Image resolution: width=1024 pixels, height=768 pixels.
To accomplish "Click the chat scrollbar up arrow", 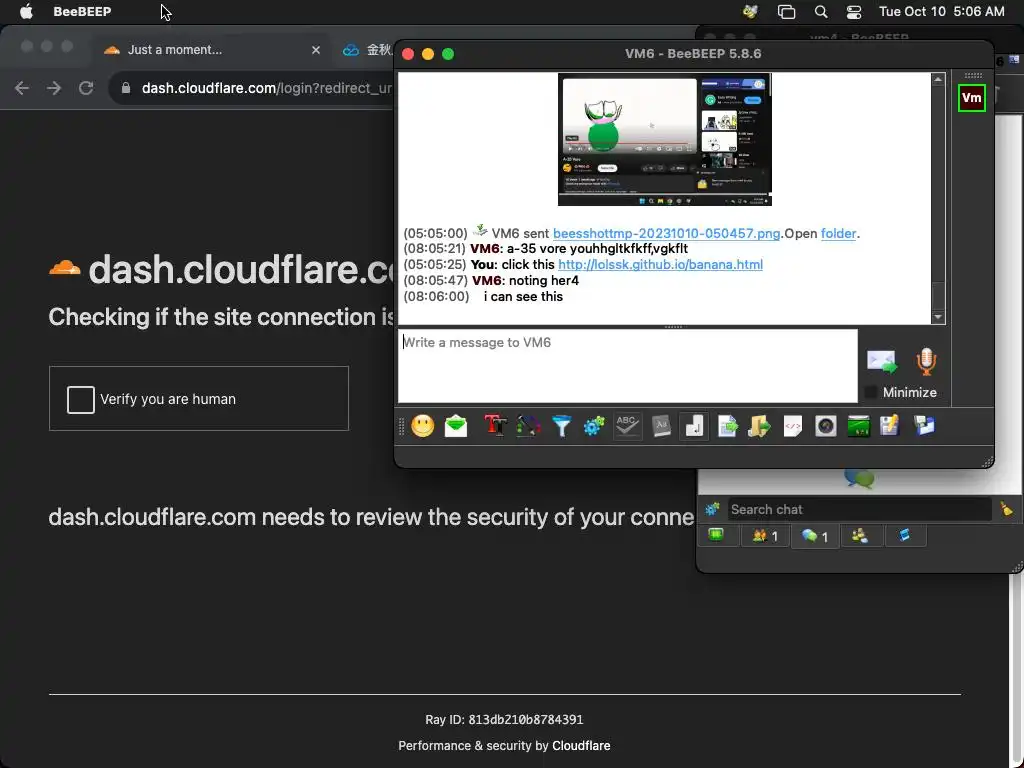I will pos(938,80).
